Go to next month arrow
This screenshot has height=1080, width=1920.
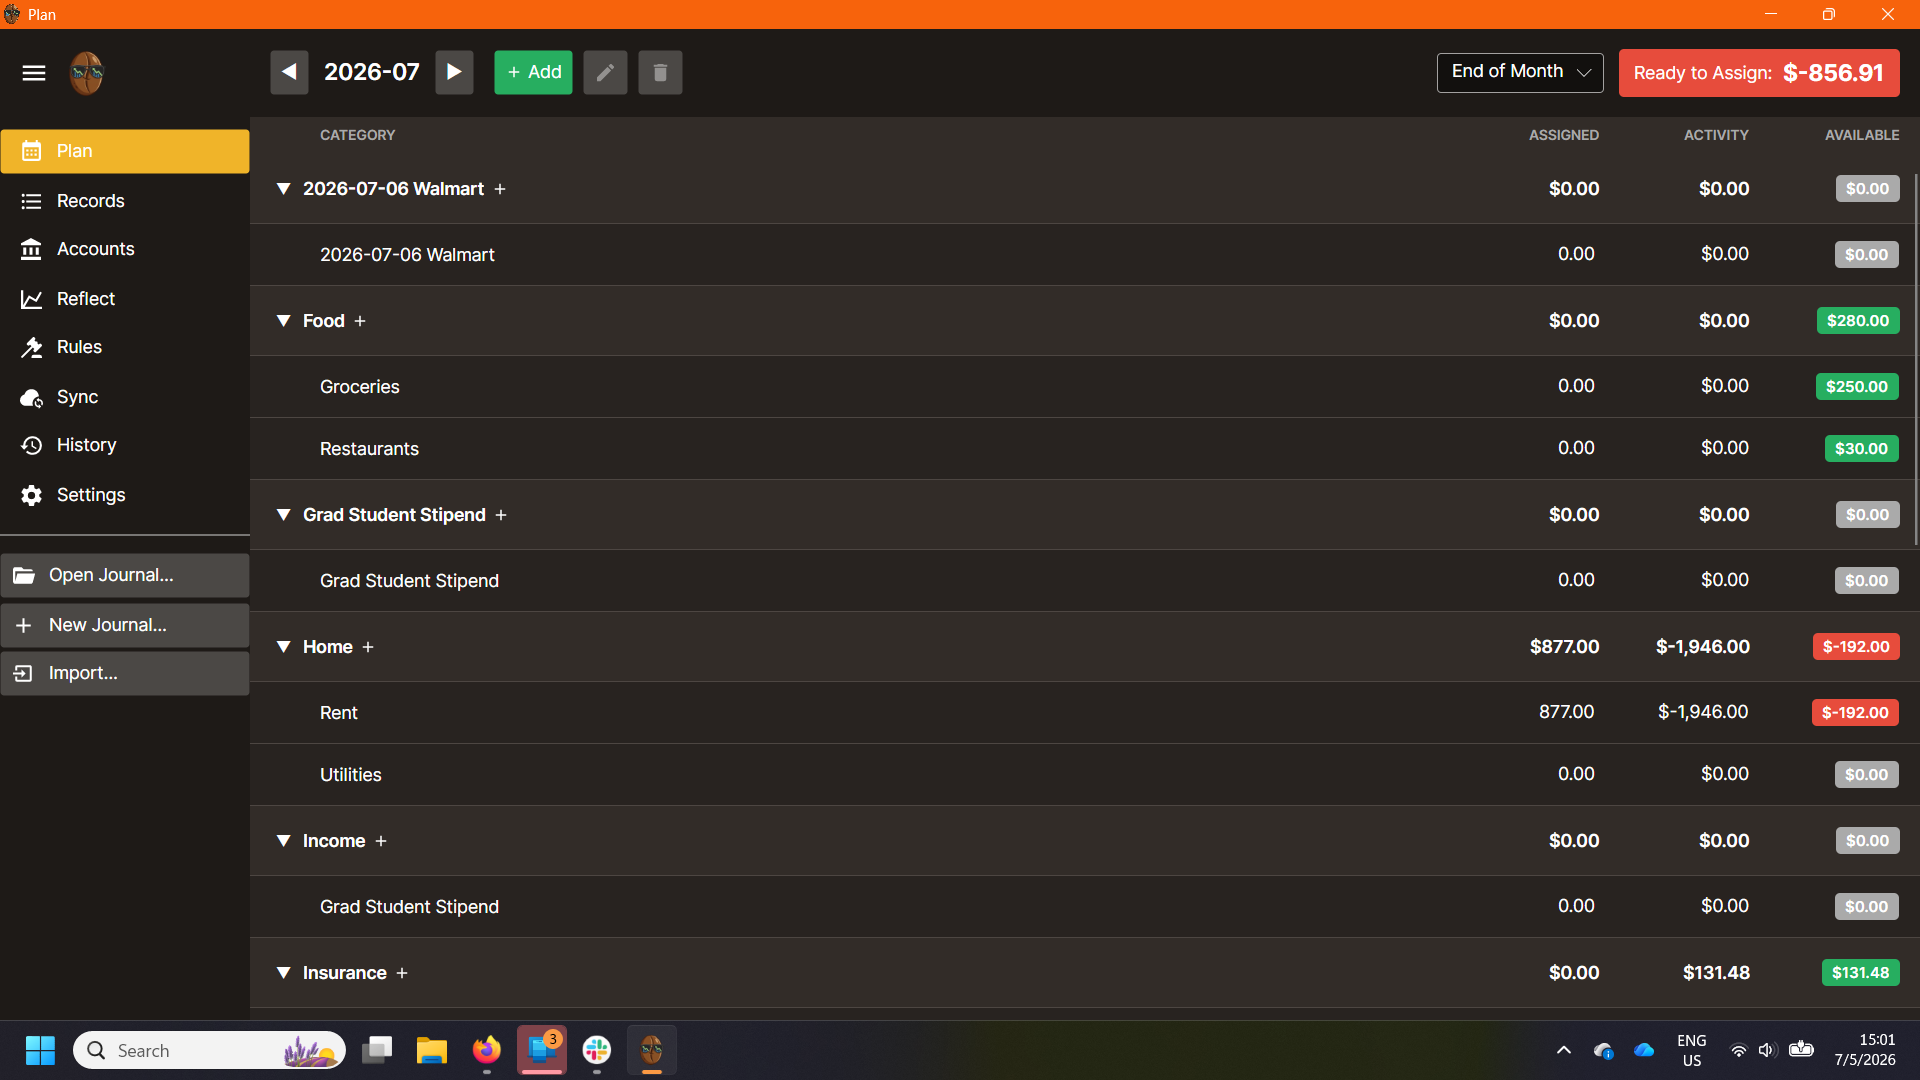454,72
